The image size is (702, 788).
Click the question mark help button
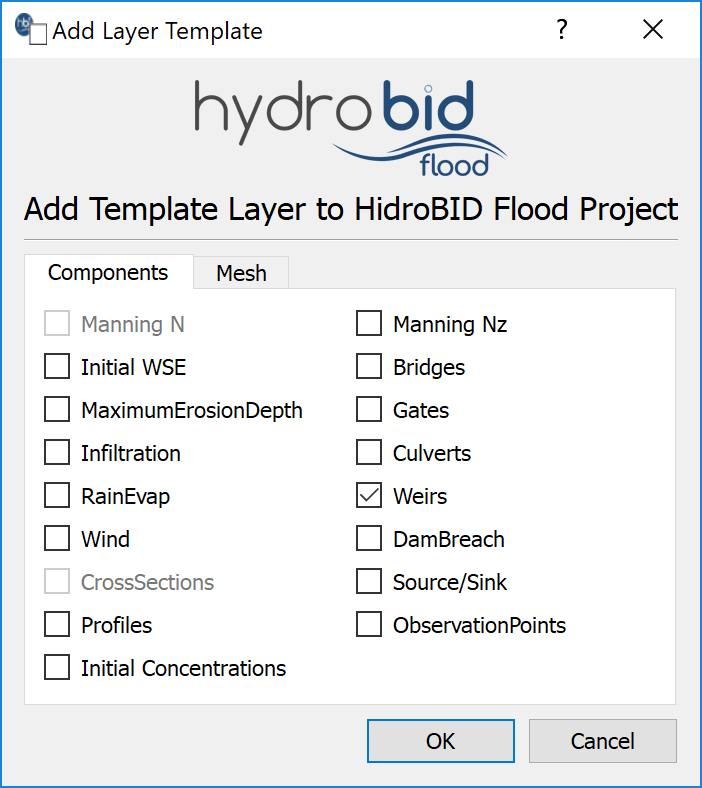[x=562, y=30]
